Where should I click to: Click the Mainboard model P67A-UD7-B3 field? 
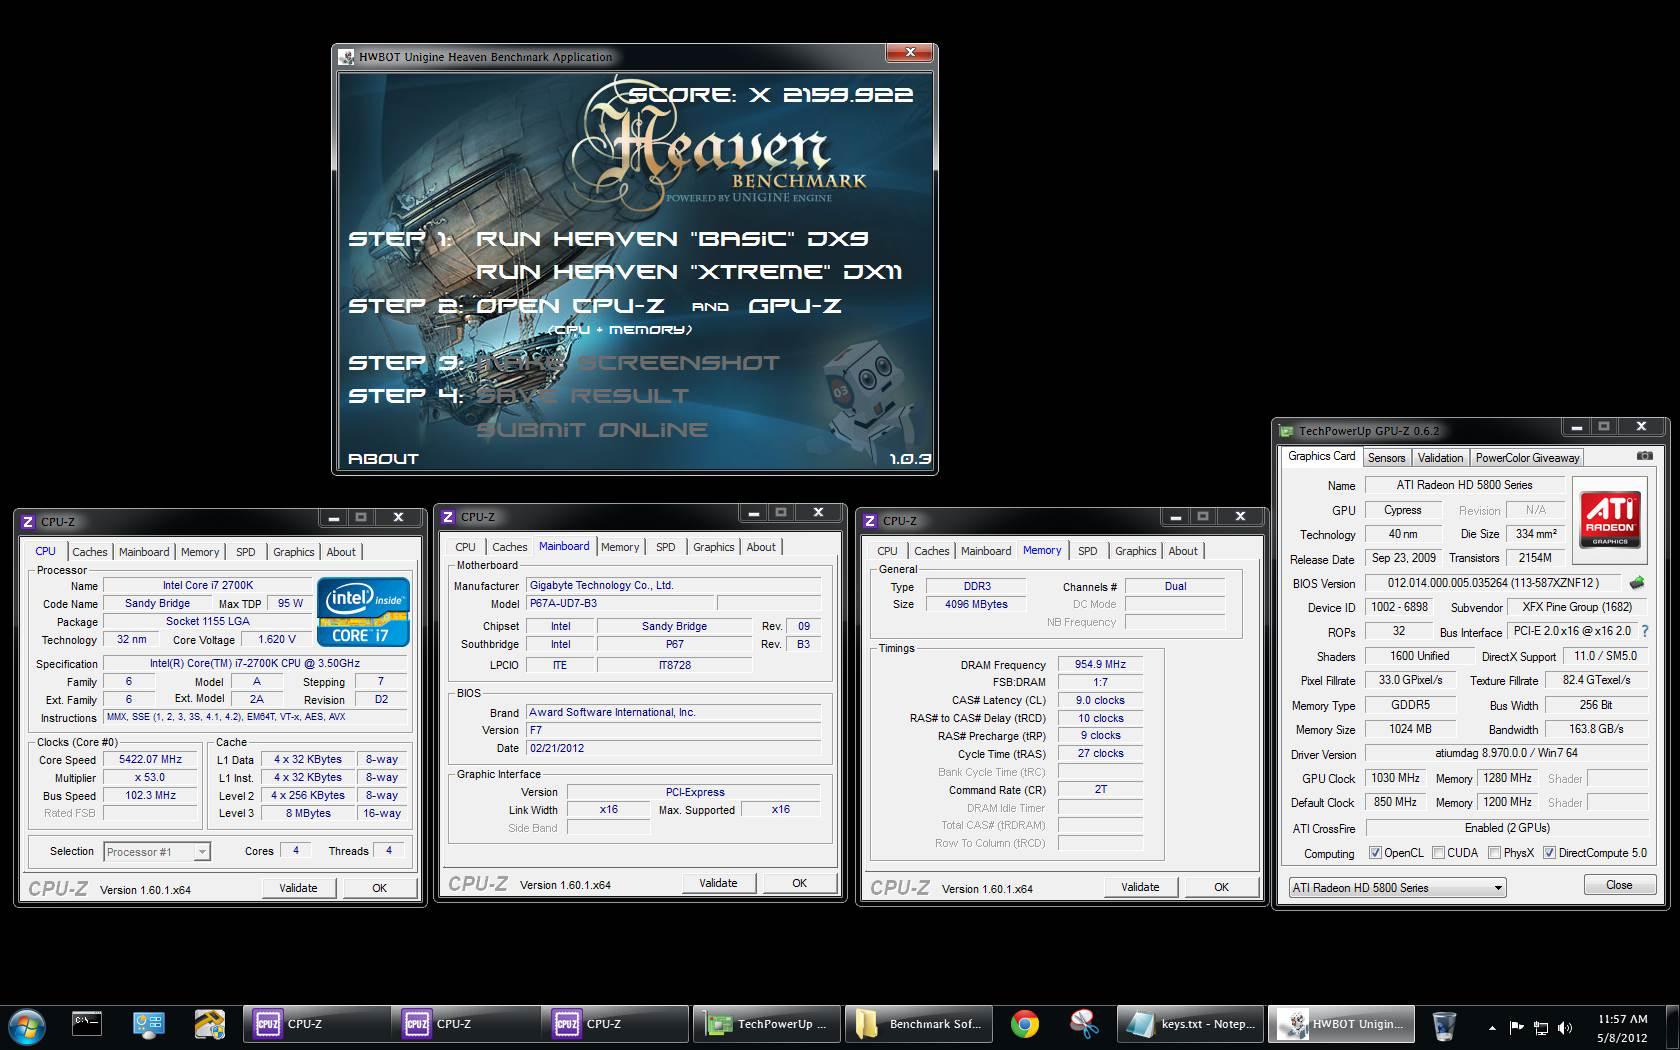click(620, 604)
